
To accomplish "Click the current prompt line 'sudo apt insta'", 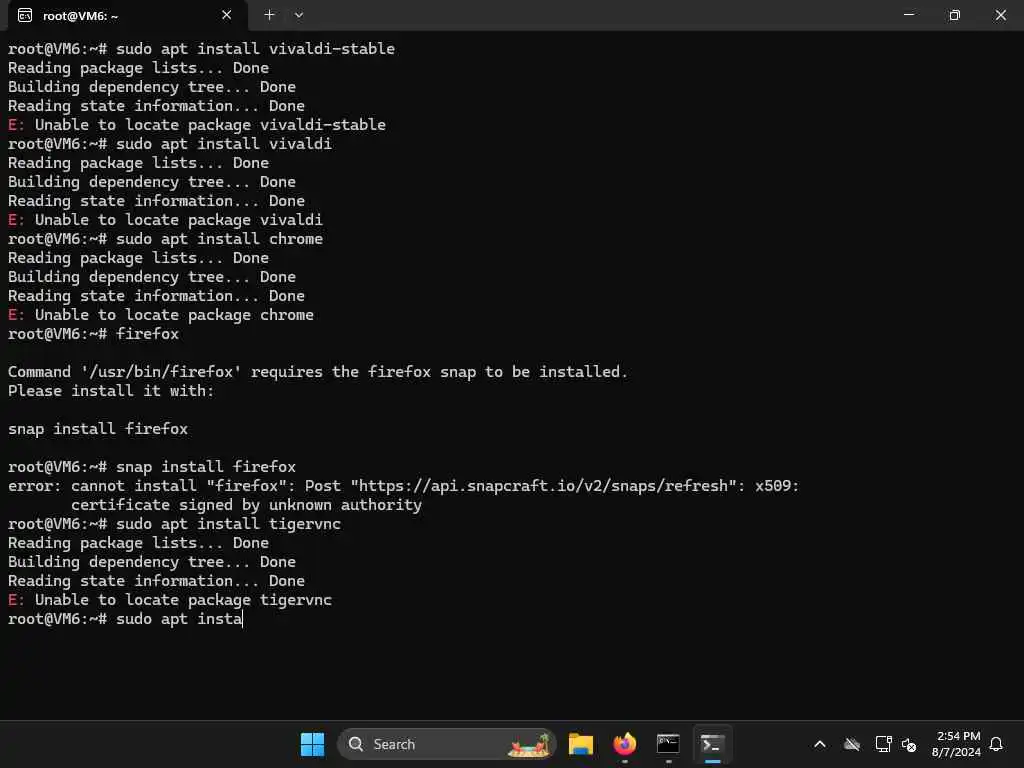I will 179,619.
